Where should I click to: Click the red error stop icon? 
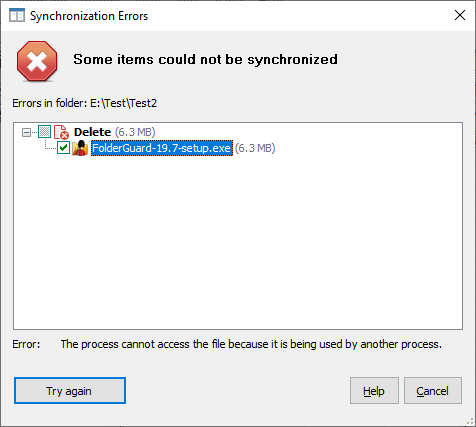37,61
